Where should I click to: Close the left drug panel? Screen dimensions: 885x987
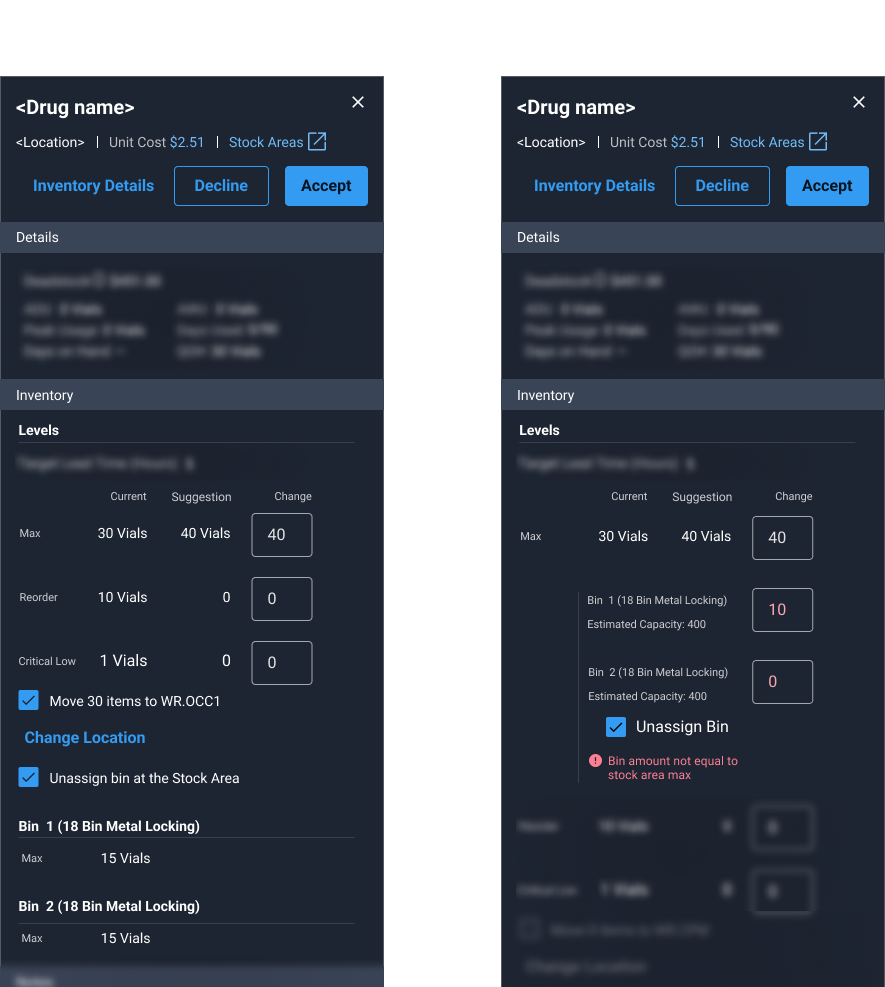pos(358,102)
